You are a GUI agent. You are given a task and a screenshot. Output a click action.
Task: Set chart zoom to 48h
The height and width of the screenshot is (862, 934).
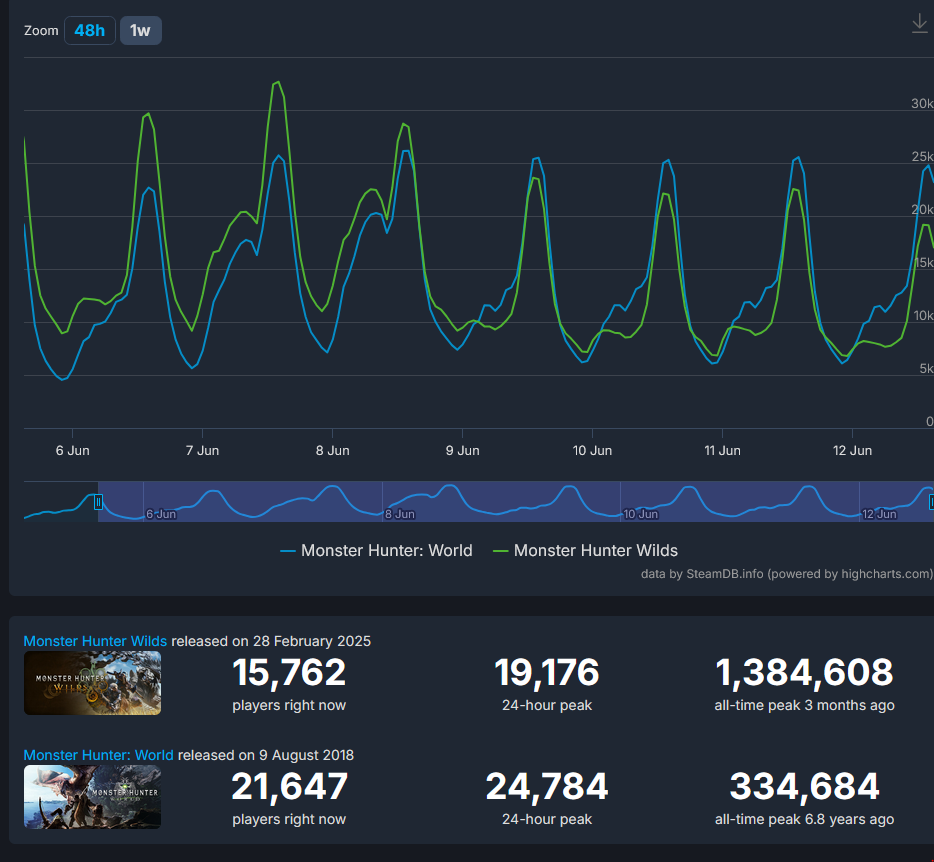89,30
